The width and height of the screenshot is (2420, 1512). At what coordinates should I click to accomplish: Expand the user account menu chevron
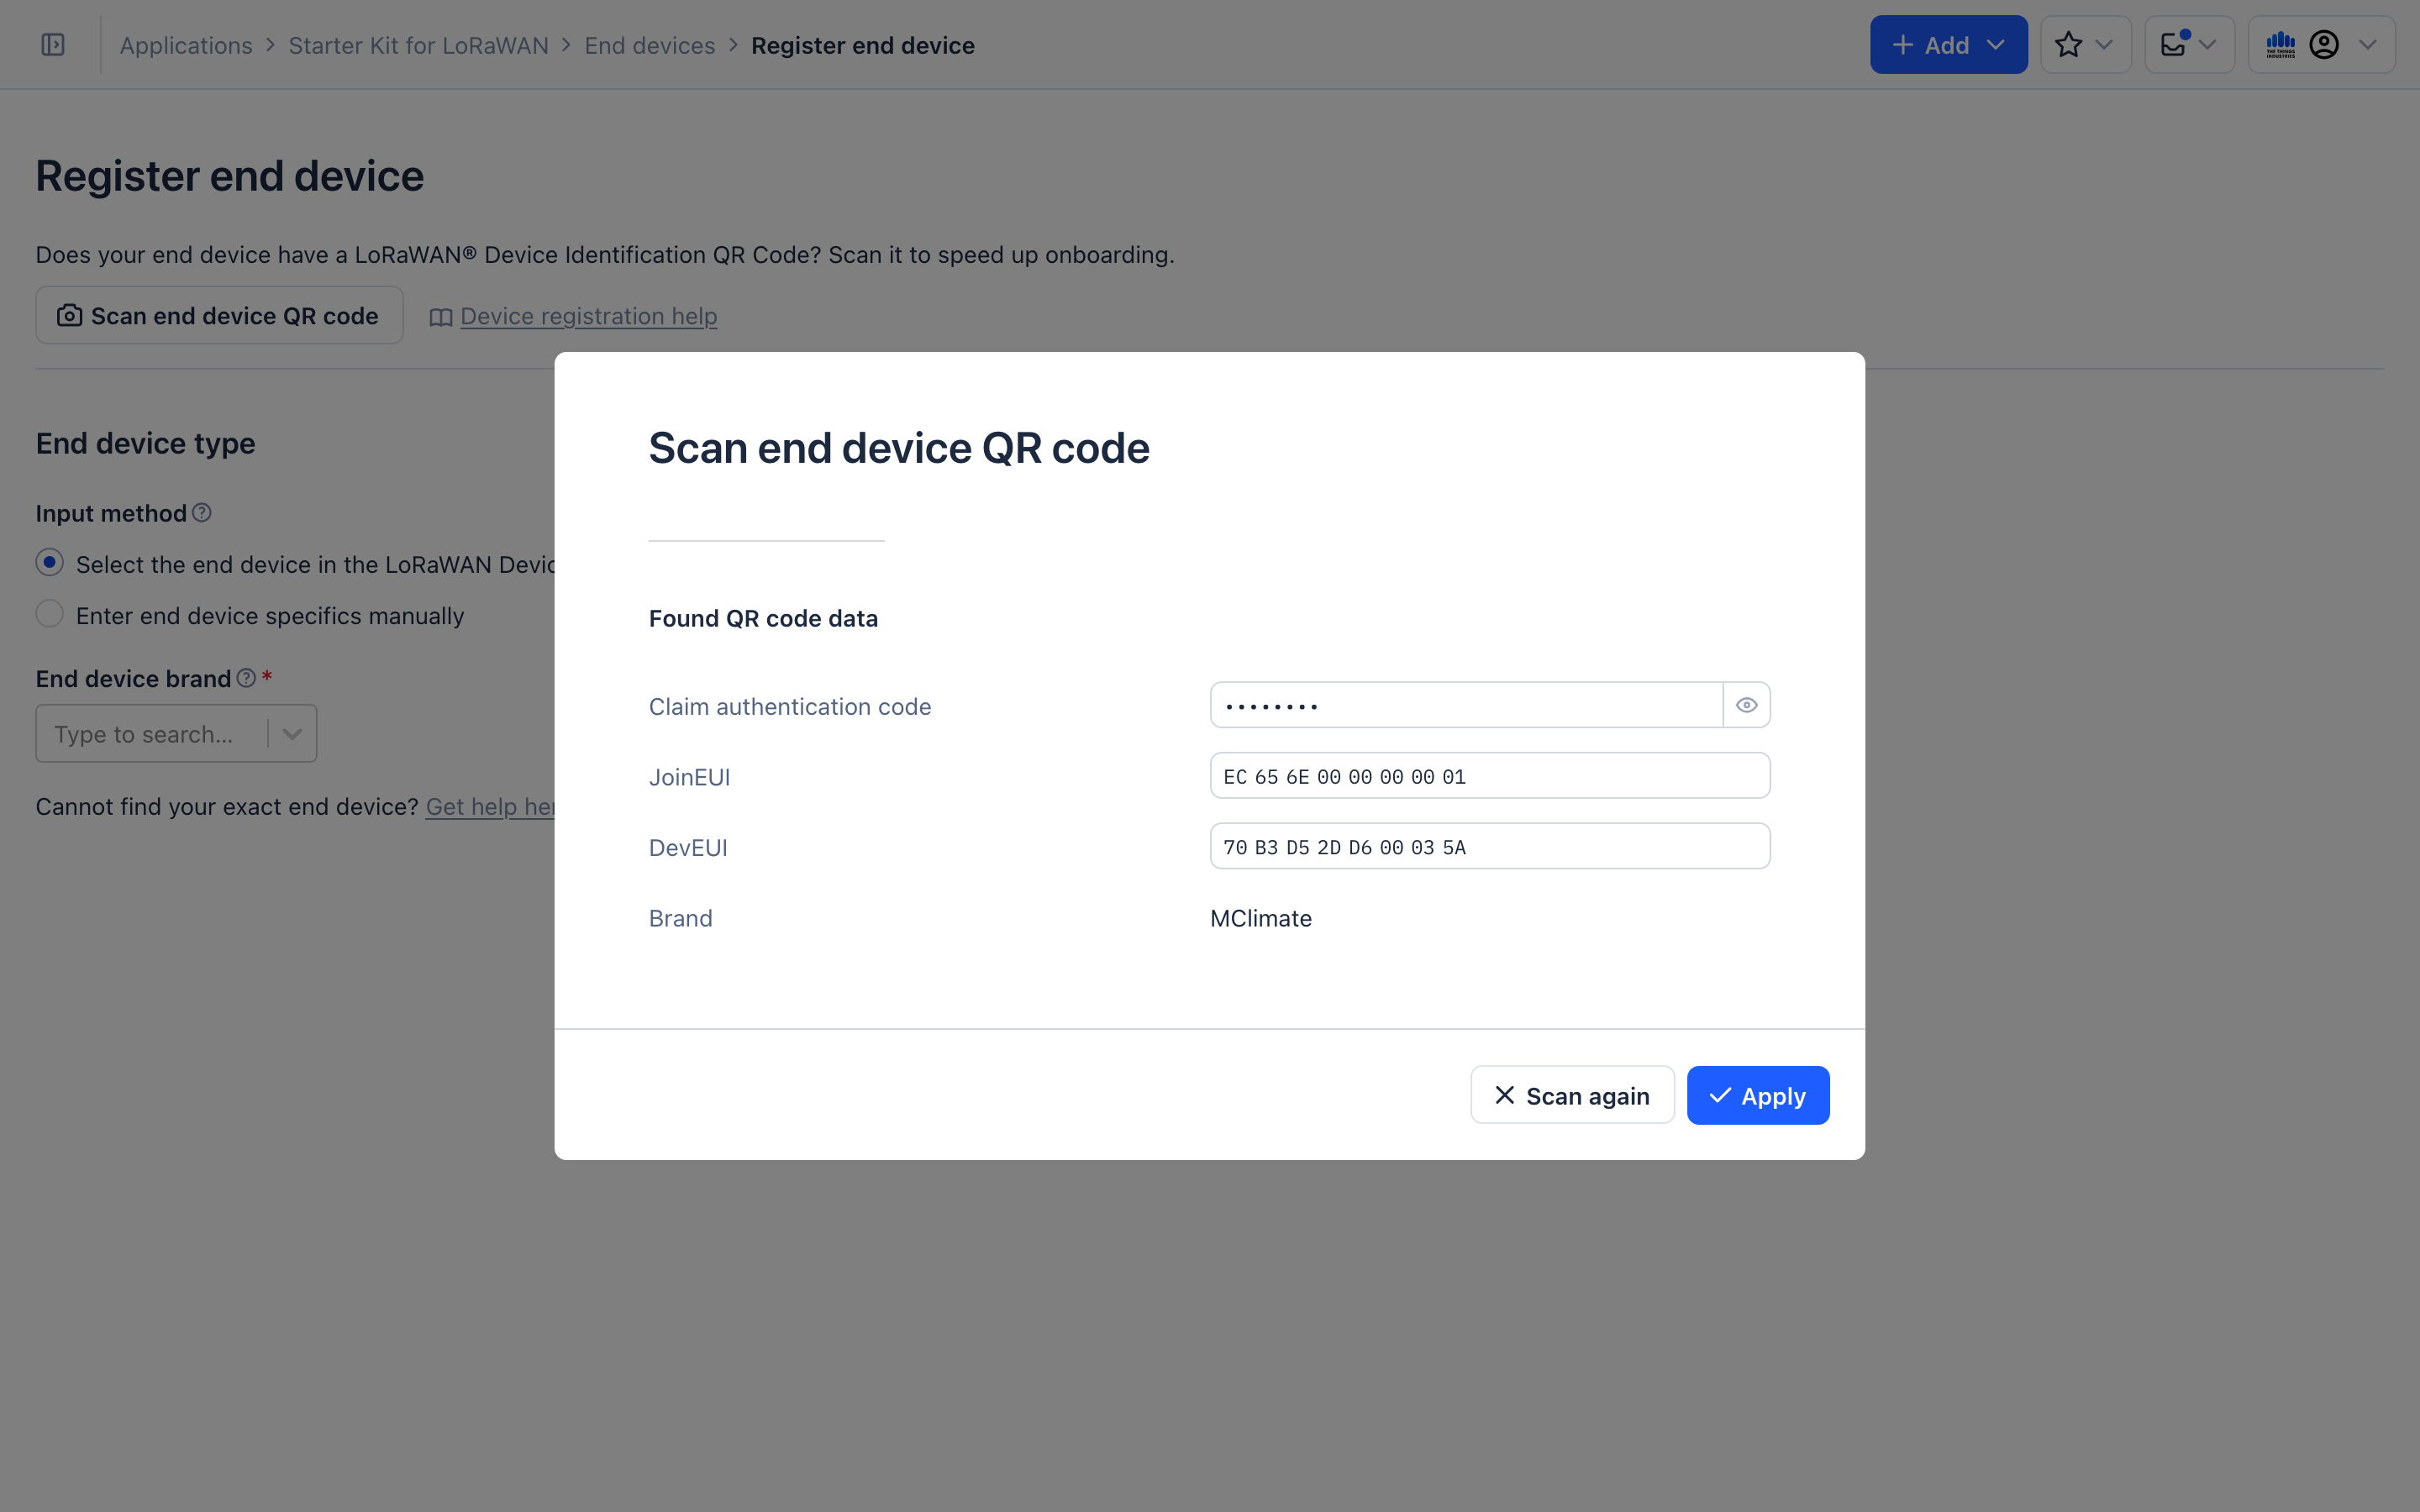click(2367, 45)
